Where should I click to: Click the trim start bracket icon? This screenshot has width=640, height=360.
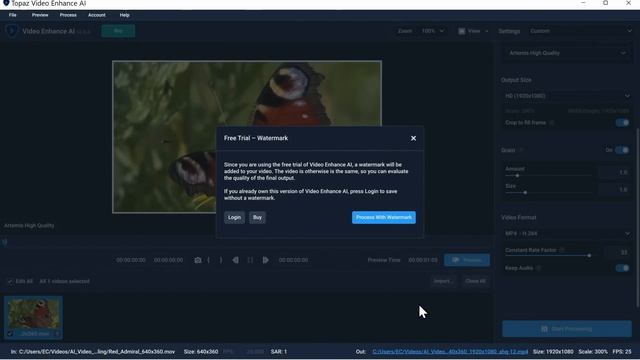209,260
